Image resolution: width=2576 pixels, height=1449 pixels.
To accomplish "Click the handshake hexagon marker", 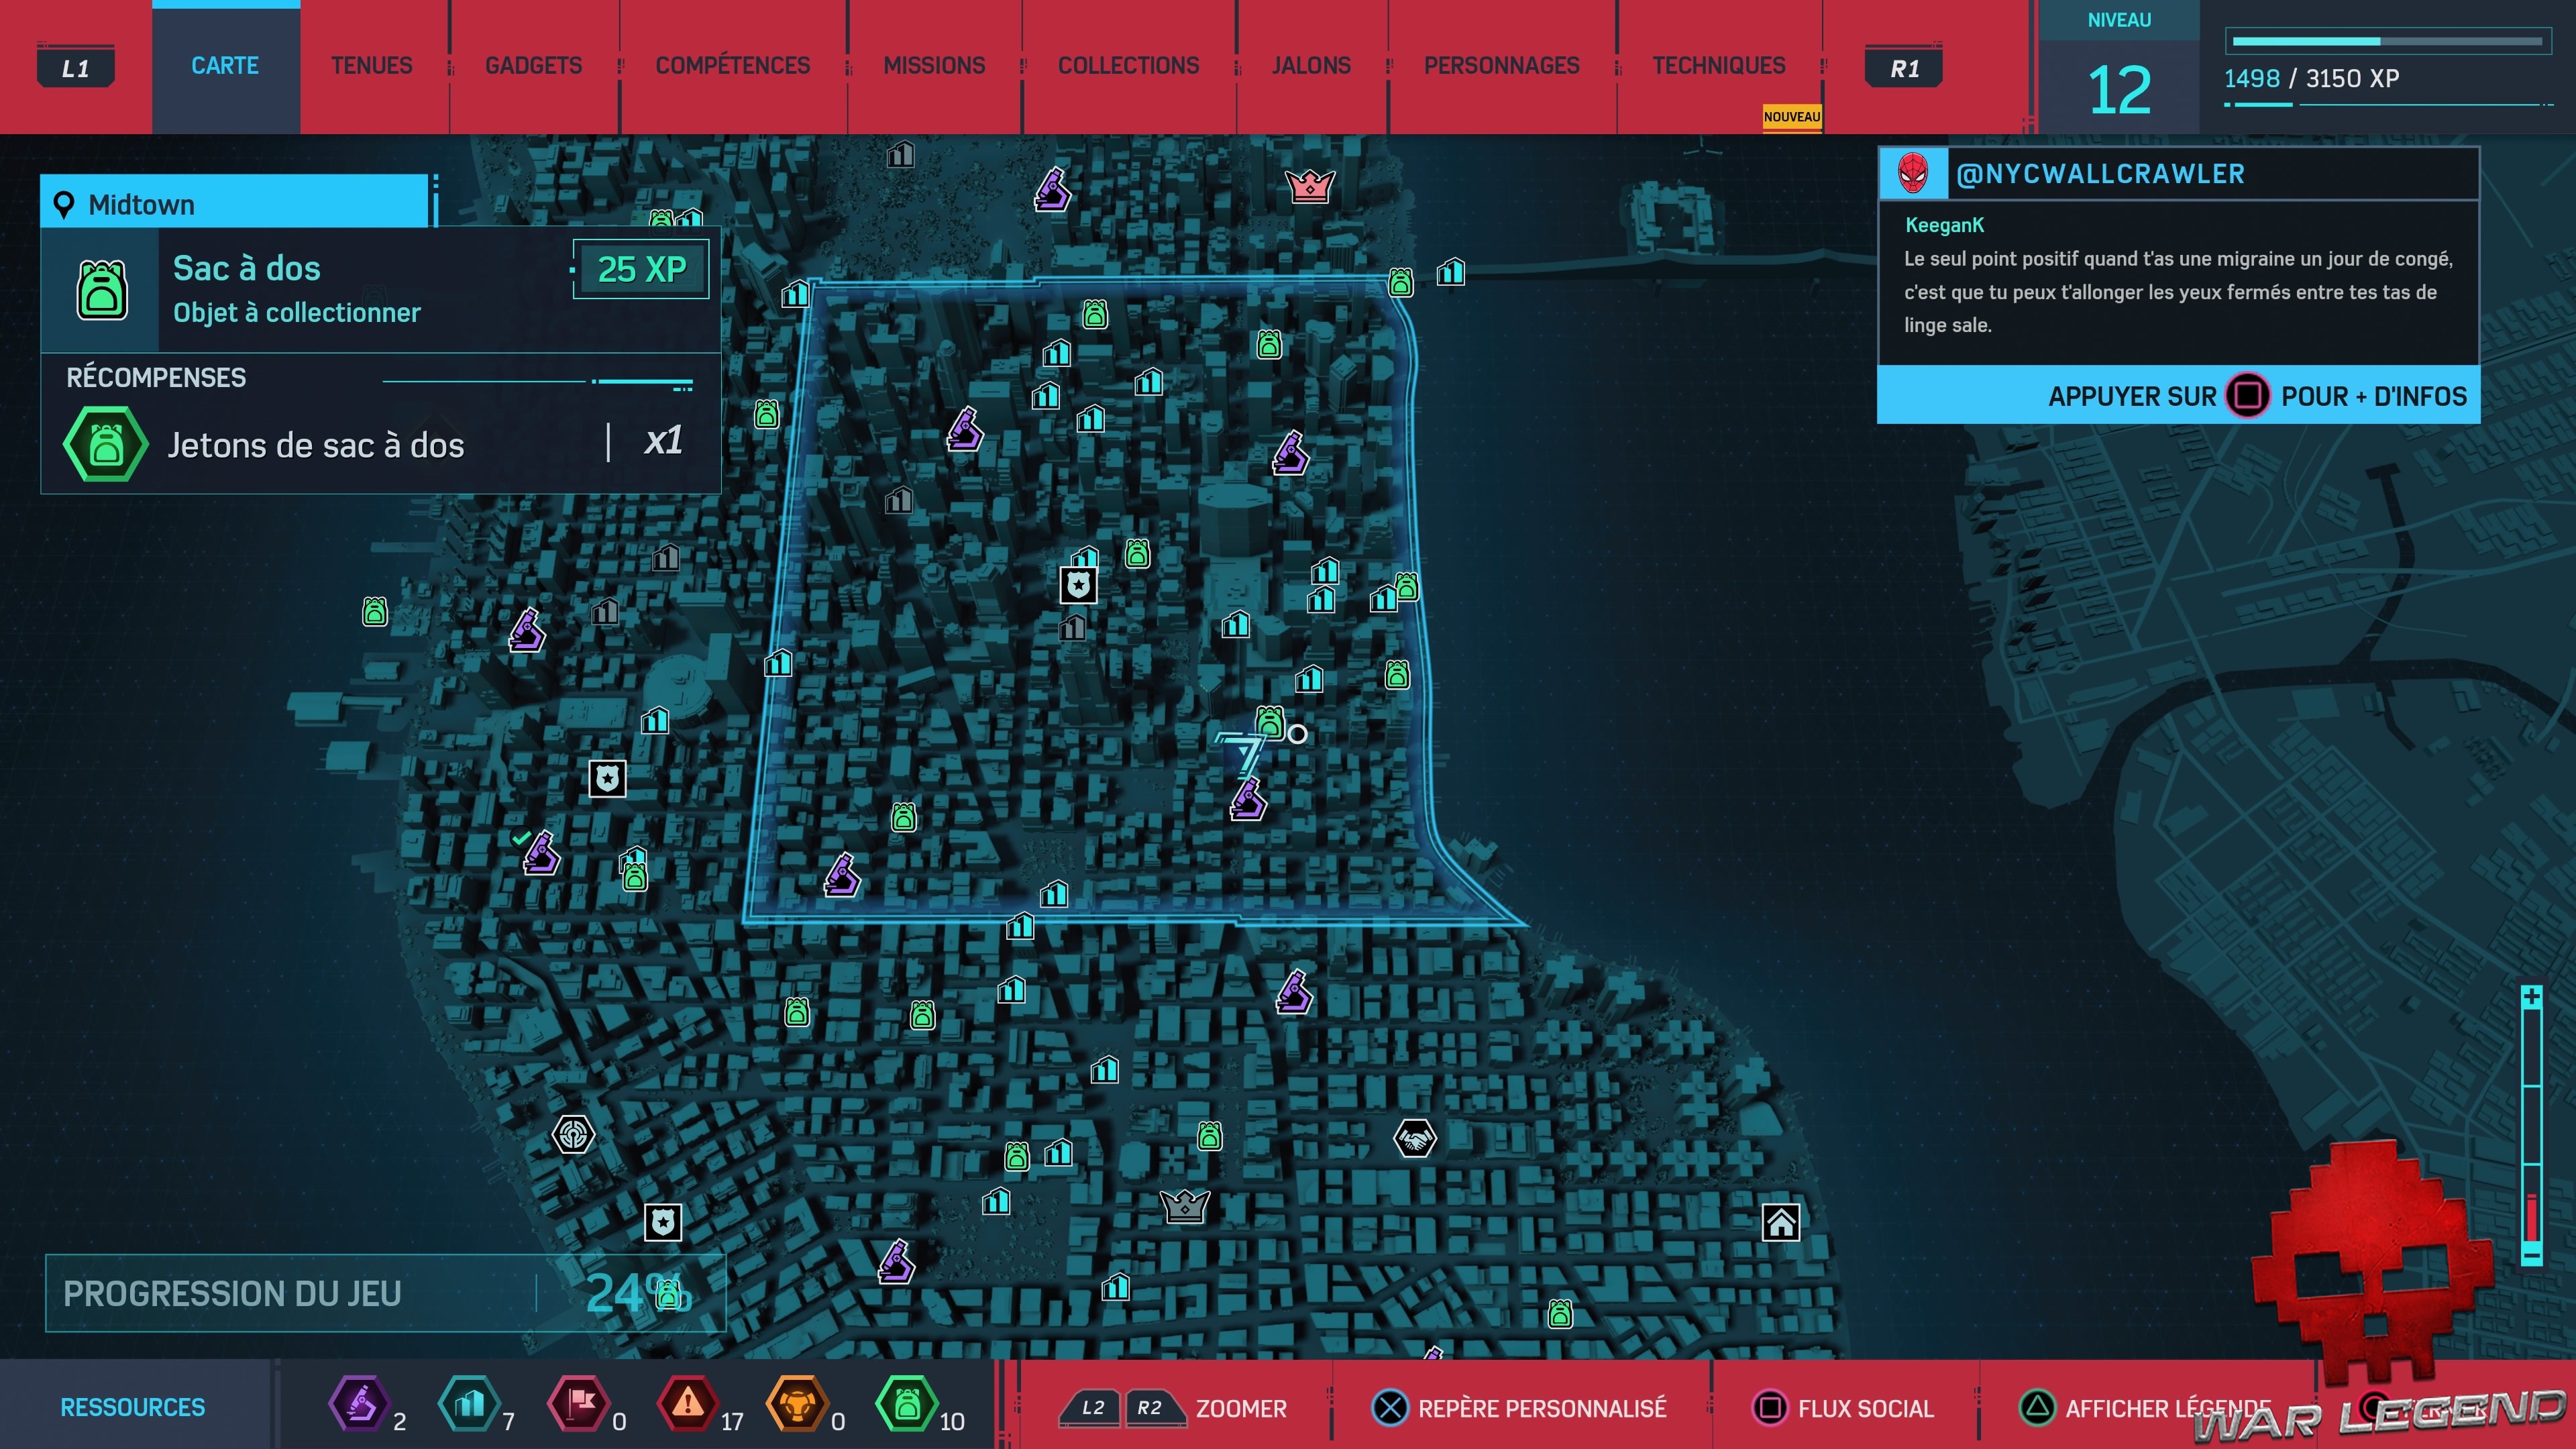I will 1414,1138.
